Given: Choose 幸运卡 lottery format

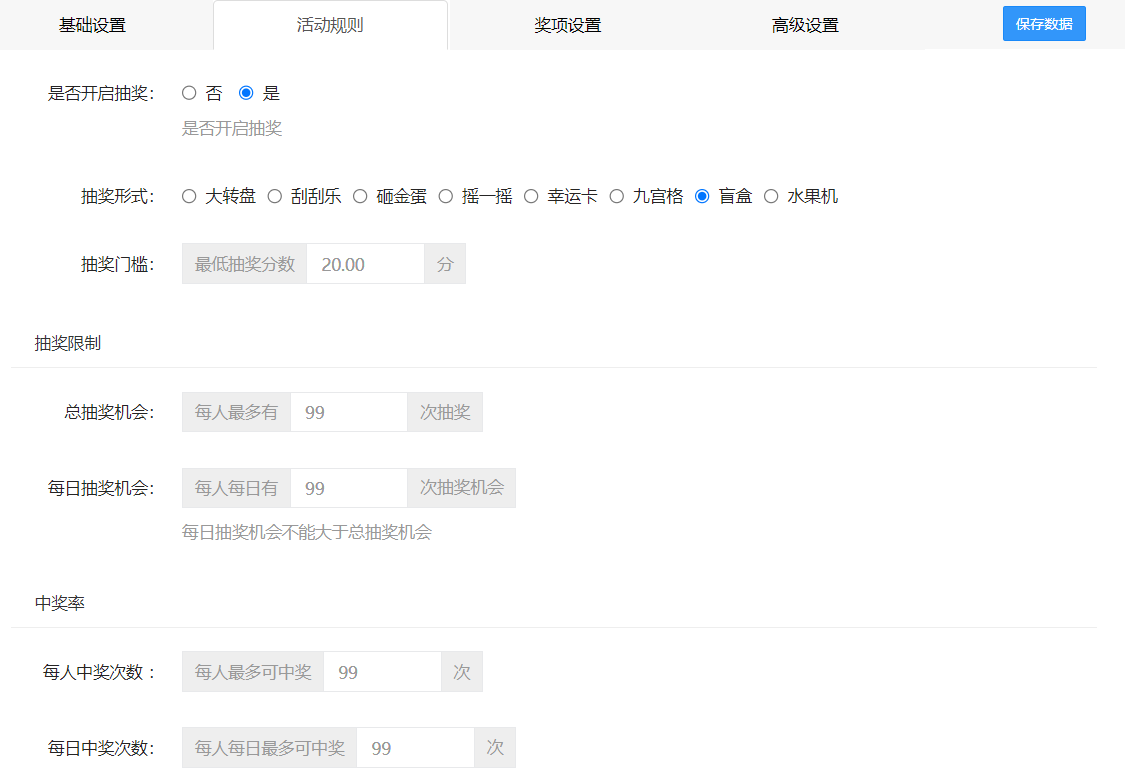Looking at the screenshot, I should pos(531,196).
